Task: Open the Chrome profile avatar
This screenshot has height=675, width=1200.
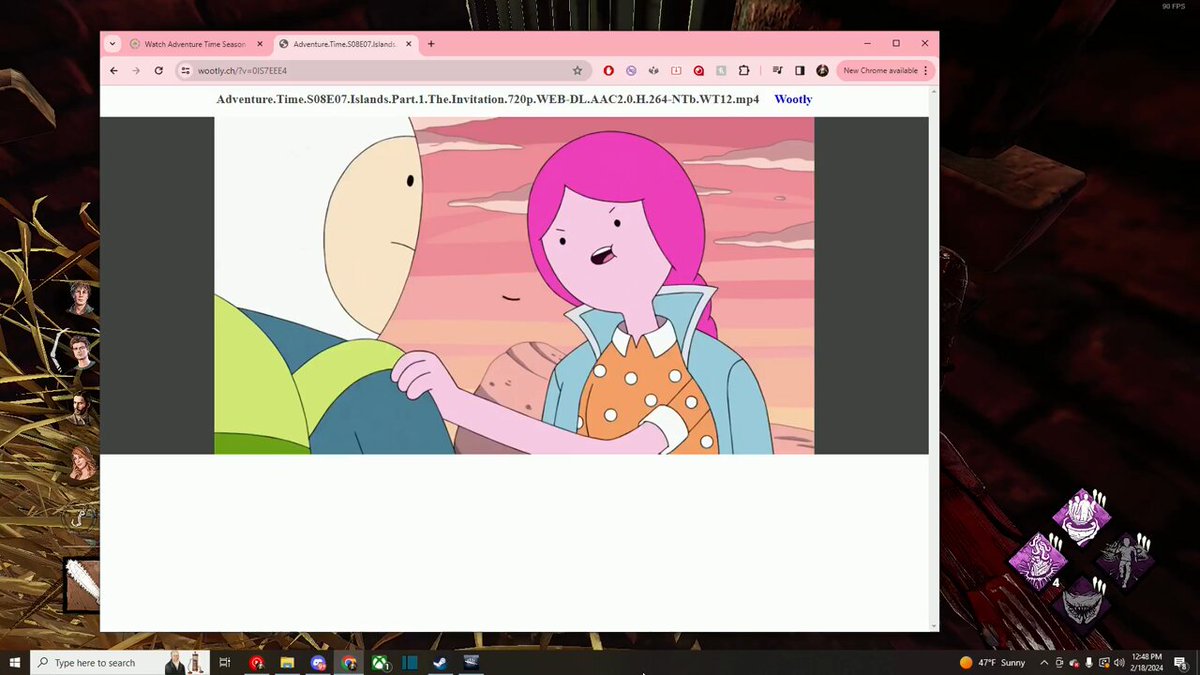Action: (822, 71)
